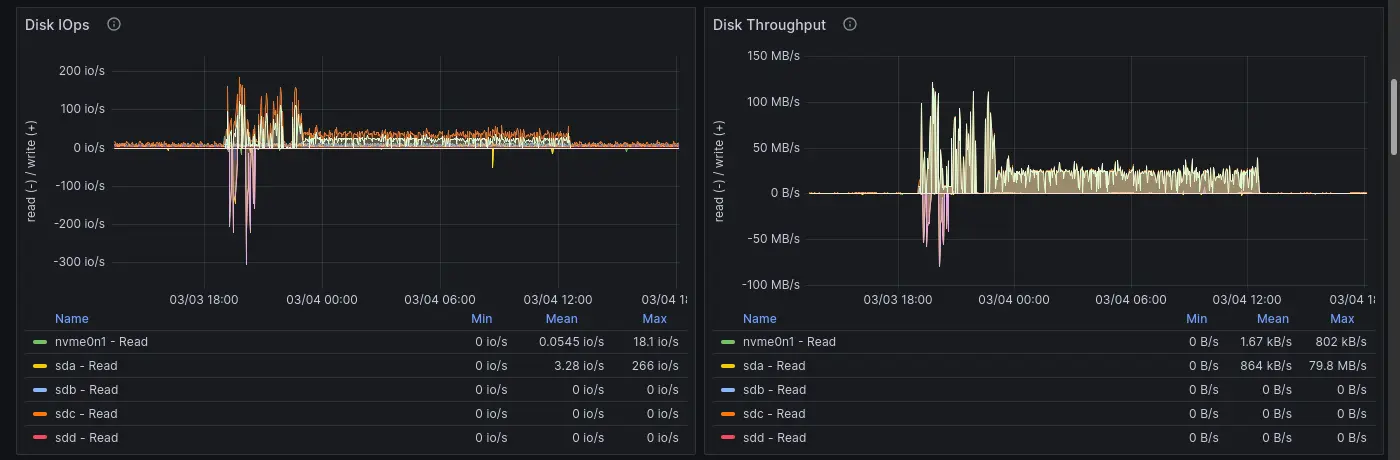The width and height of the screenshot is (1400, 460).
Task: Sort Disk IOps legend by Mean column
Action: [x=561, y=319]
